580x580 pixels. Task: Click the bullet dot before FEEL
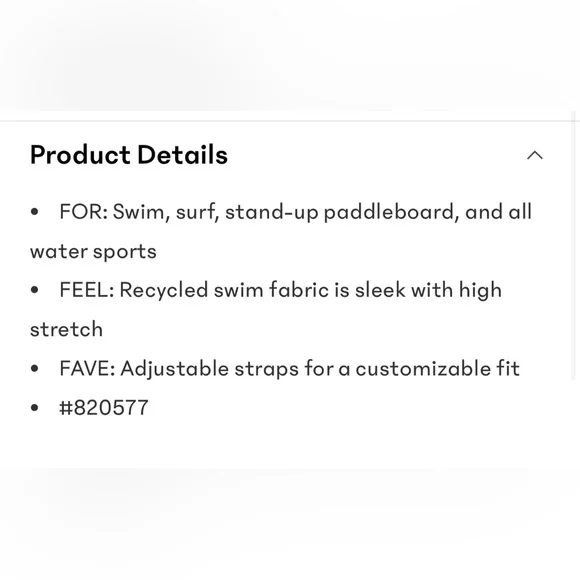[x=35, y=290]
